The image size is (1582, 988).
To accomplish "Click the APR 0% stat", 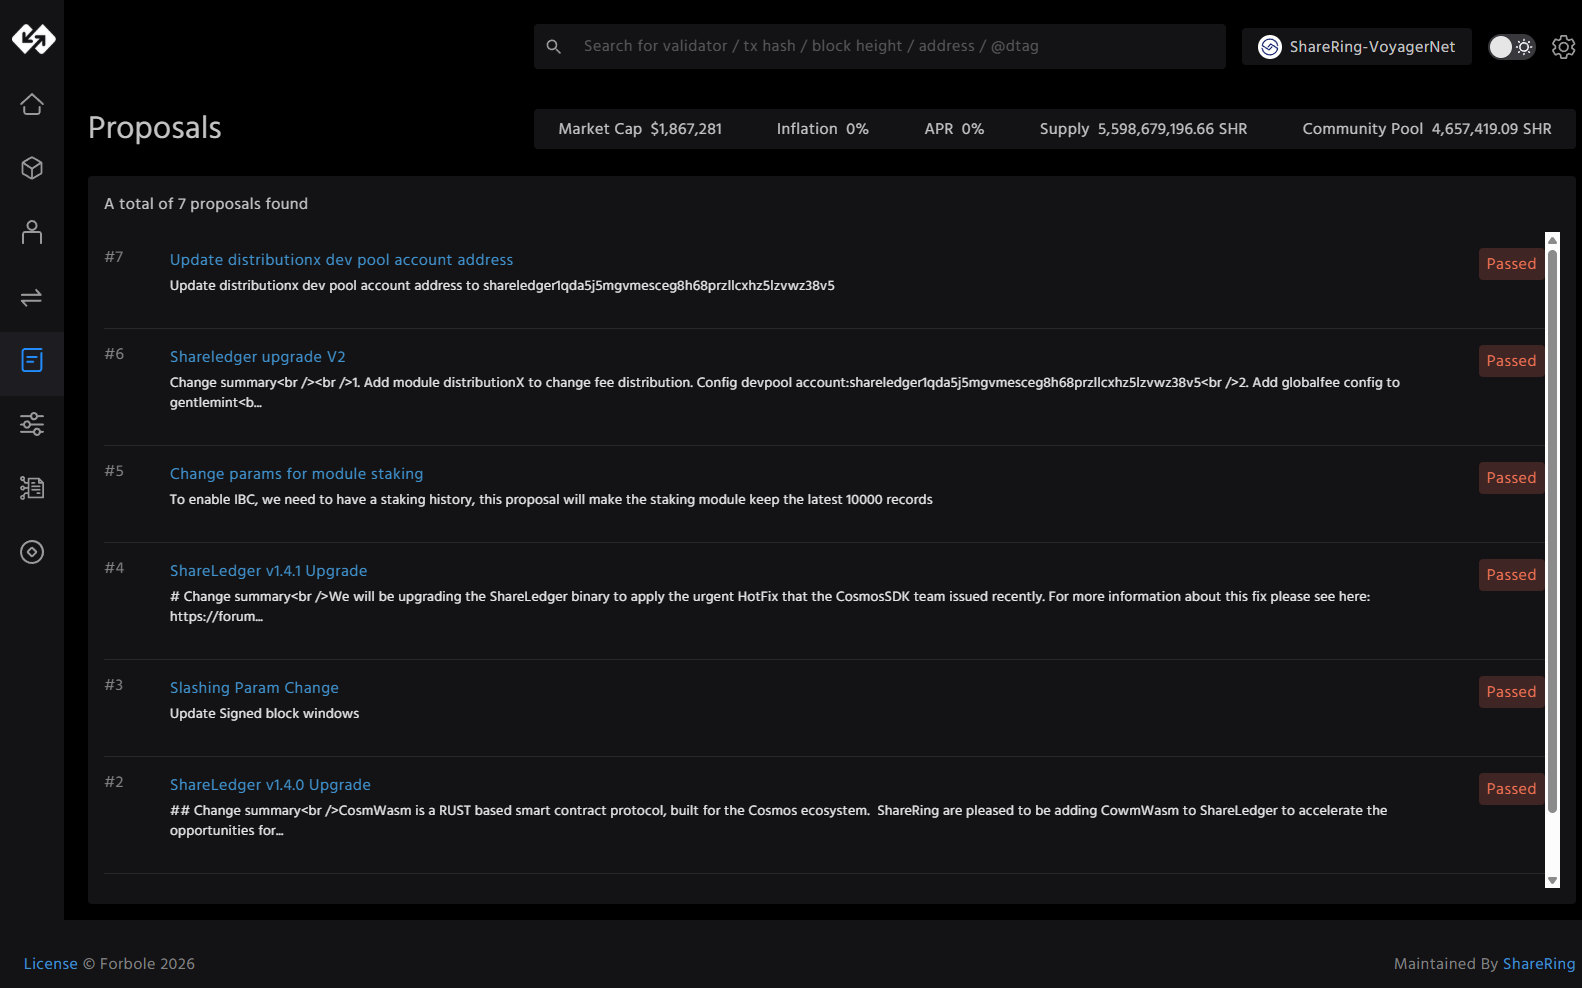I will point(954,129).
